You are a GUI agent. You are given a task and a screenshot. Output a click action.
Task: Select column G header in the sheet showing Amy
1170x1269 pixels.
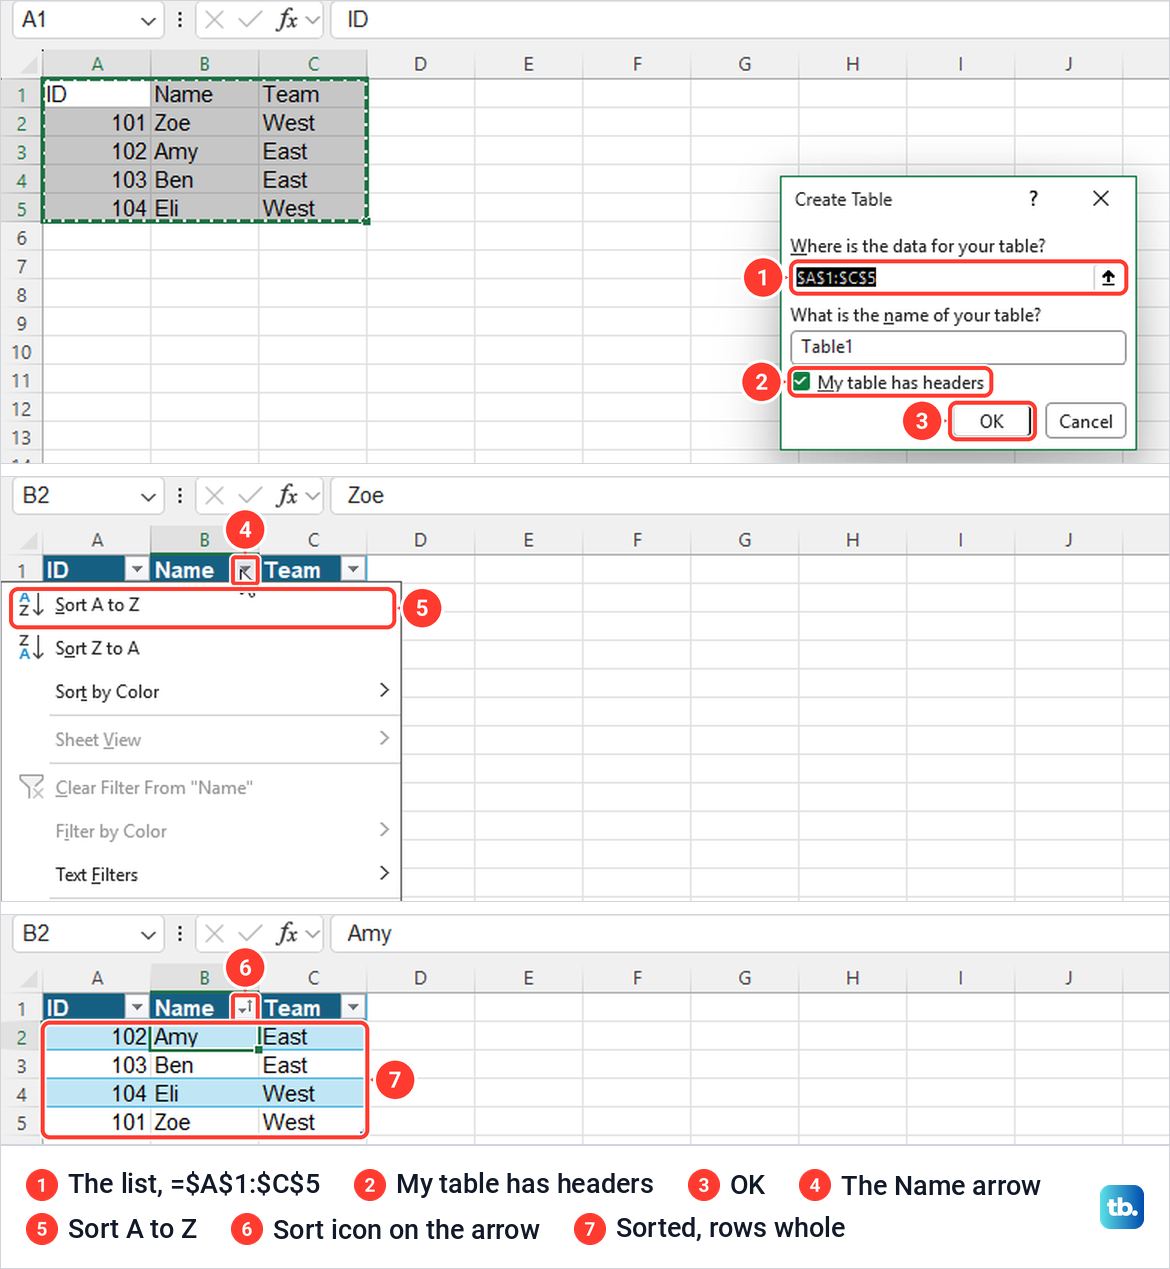pos(744,978)
